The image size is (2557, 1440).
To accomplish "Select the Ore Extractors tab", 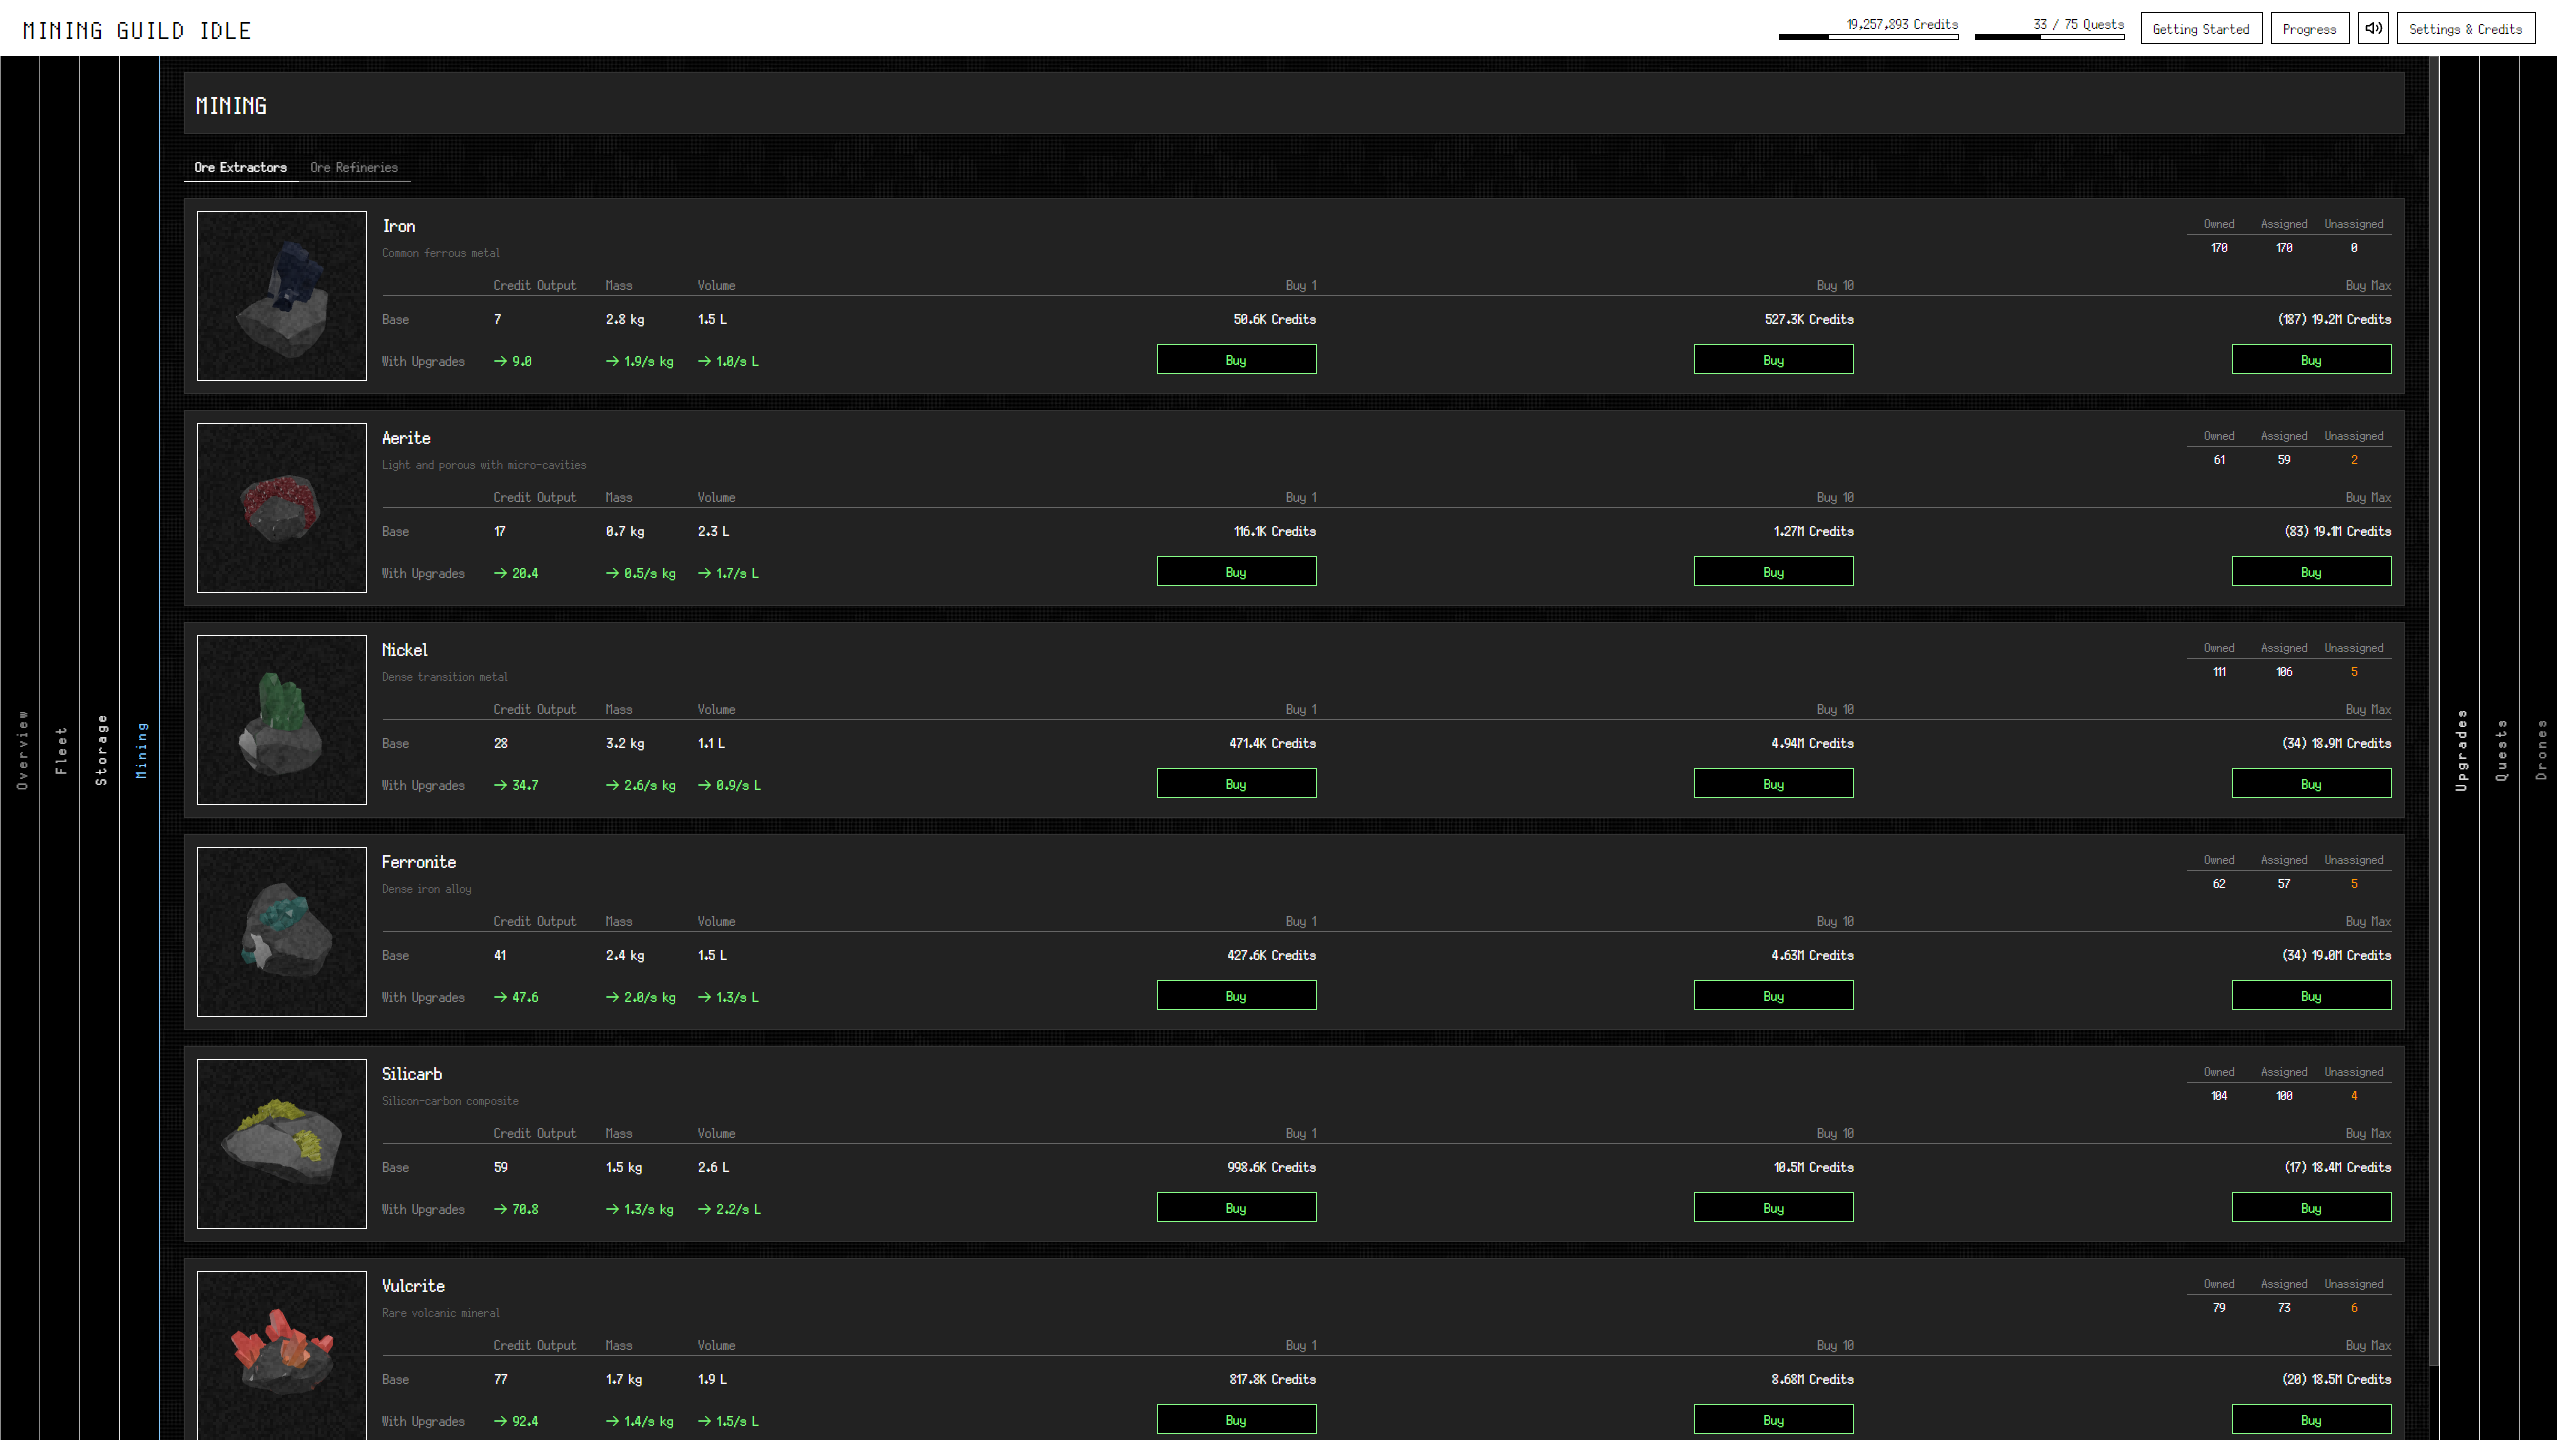I will pyautogui.click(x=240, y=167).
